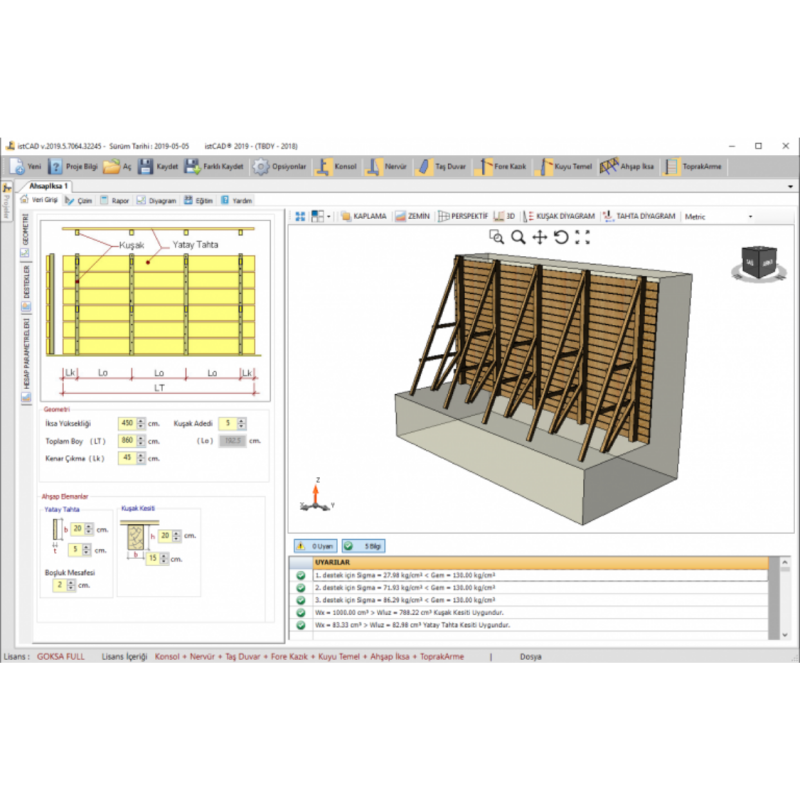Activate the pan move arrows tool
Viewport: 800px width, 800px height.
click(x=540, y=237)
